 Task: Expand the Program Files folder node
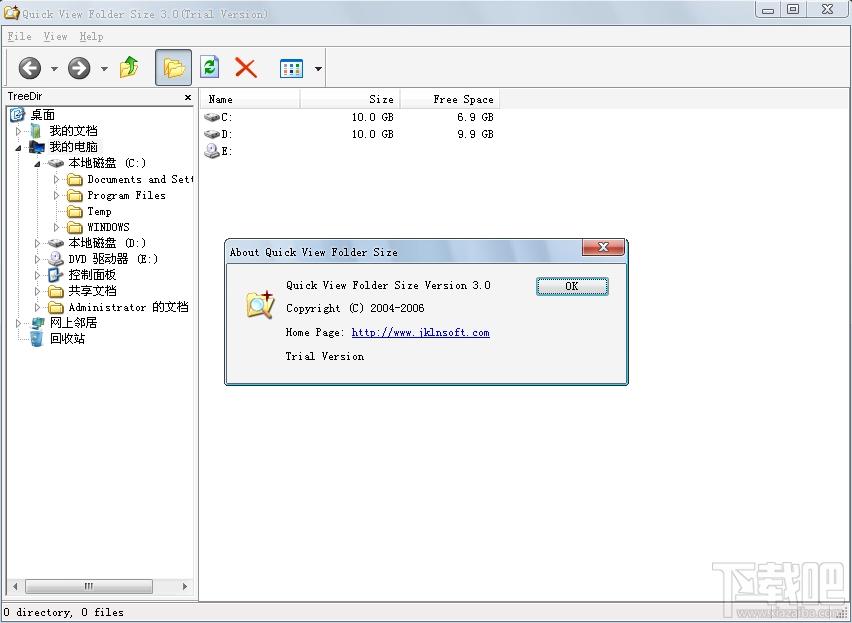(57, 196)
